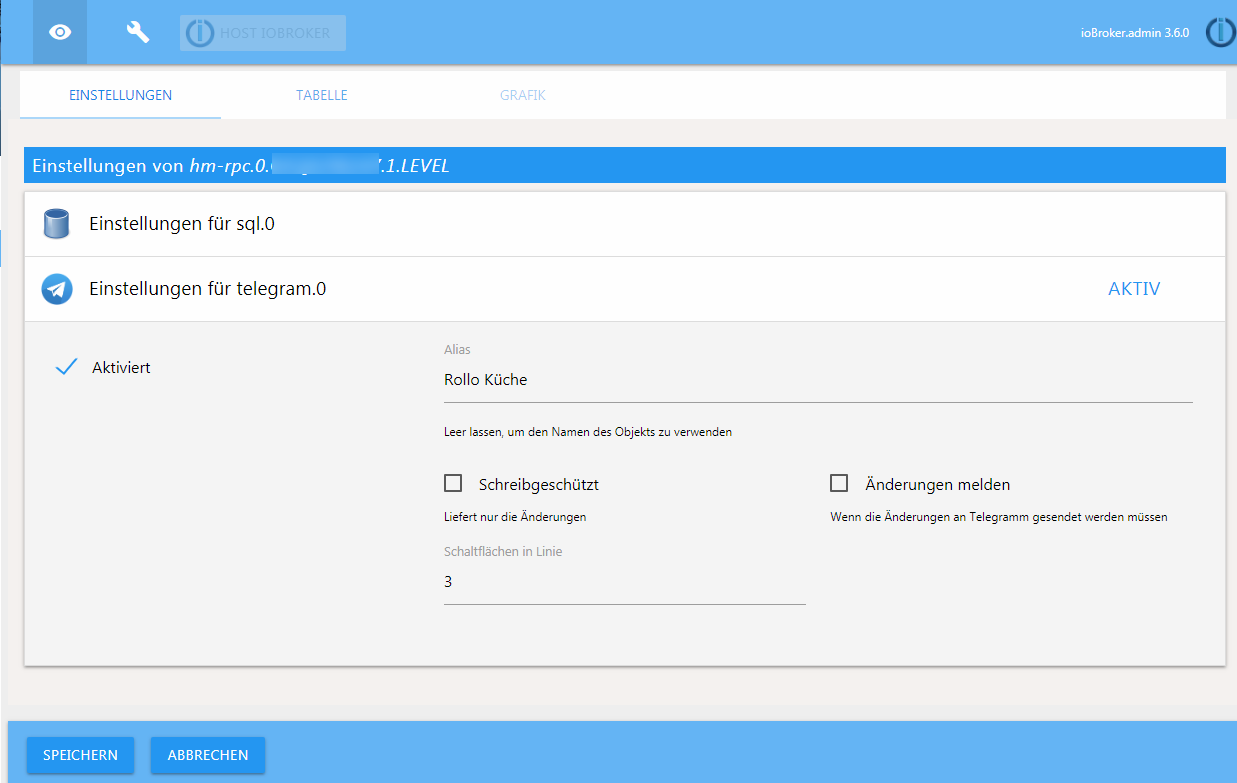Click the sql.0 database icon
Viewport: 1237px width, 783px height.
(x=57, y=224)
